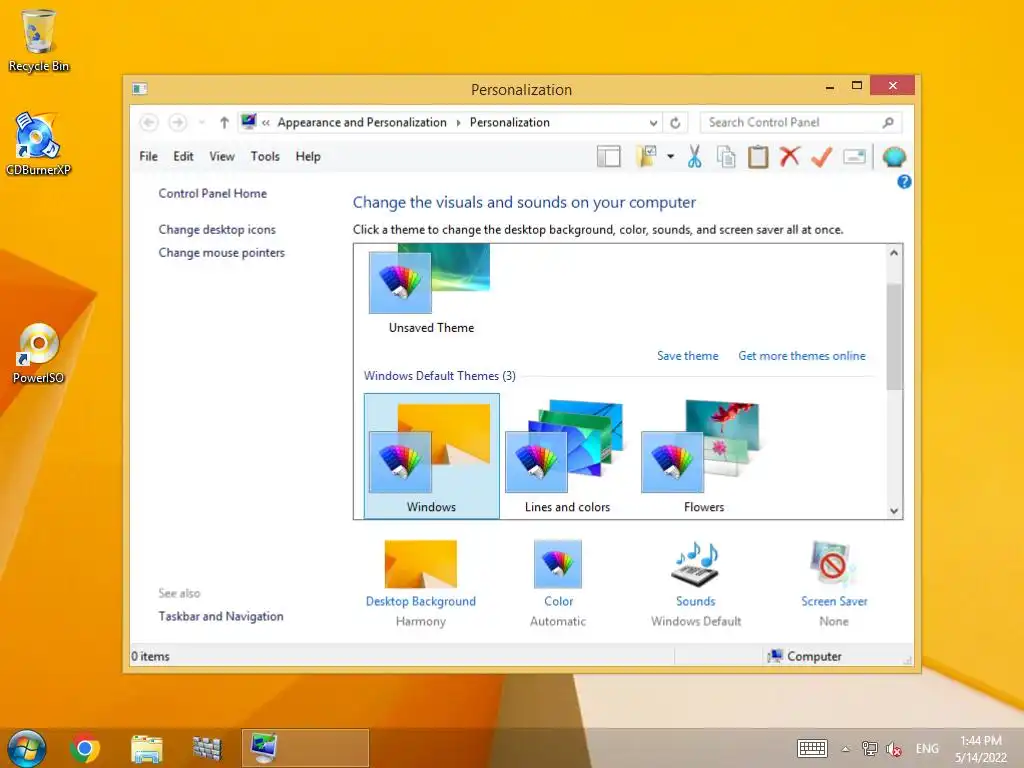1024x768 pixels.
Task: Open the folder options dropdown arrow
Action: tap(670, 157)
